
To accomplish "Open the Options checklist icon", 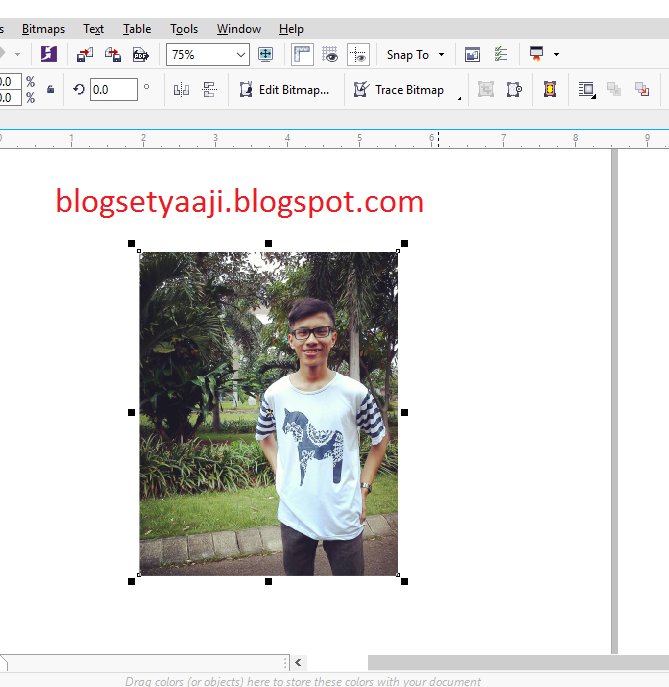I will click(500, 54).
